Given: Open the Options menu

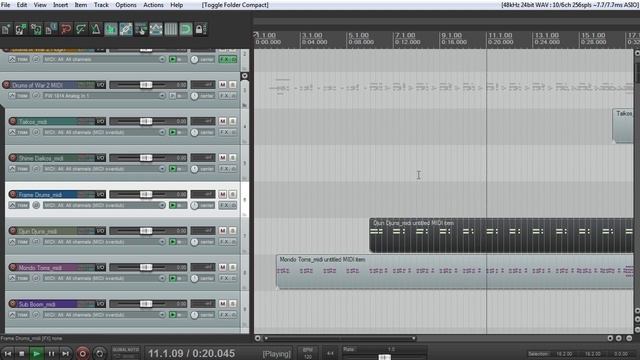Looking at the screenshot, I should pyautogui.click(x=126, y=5).
